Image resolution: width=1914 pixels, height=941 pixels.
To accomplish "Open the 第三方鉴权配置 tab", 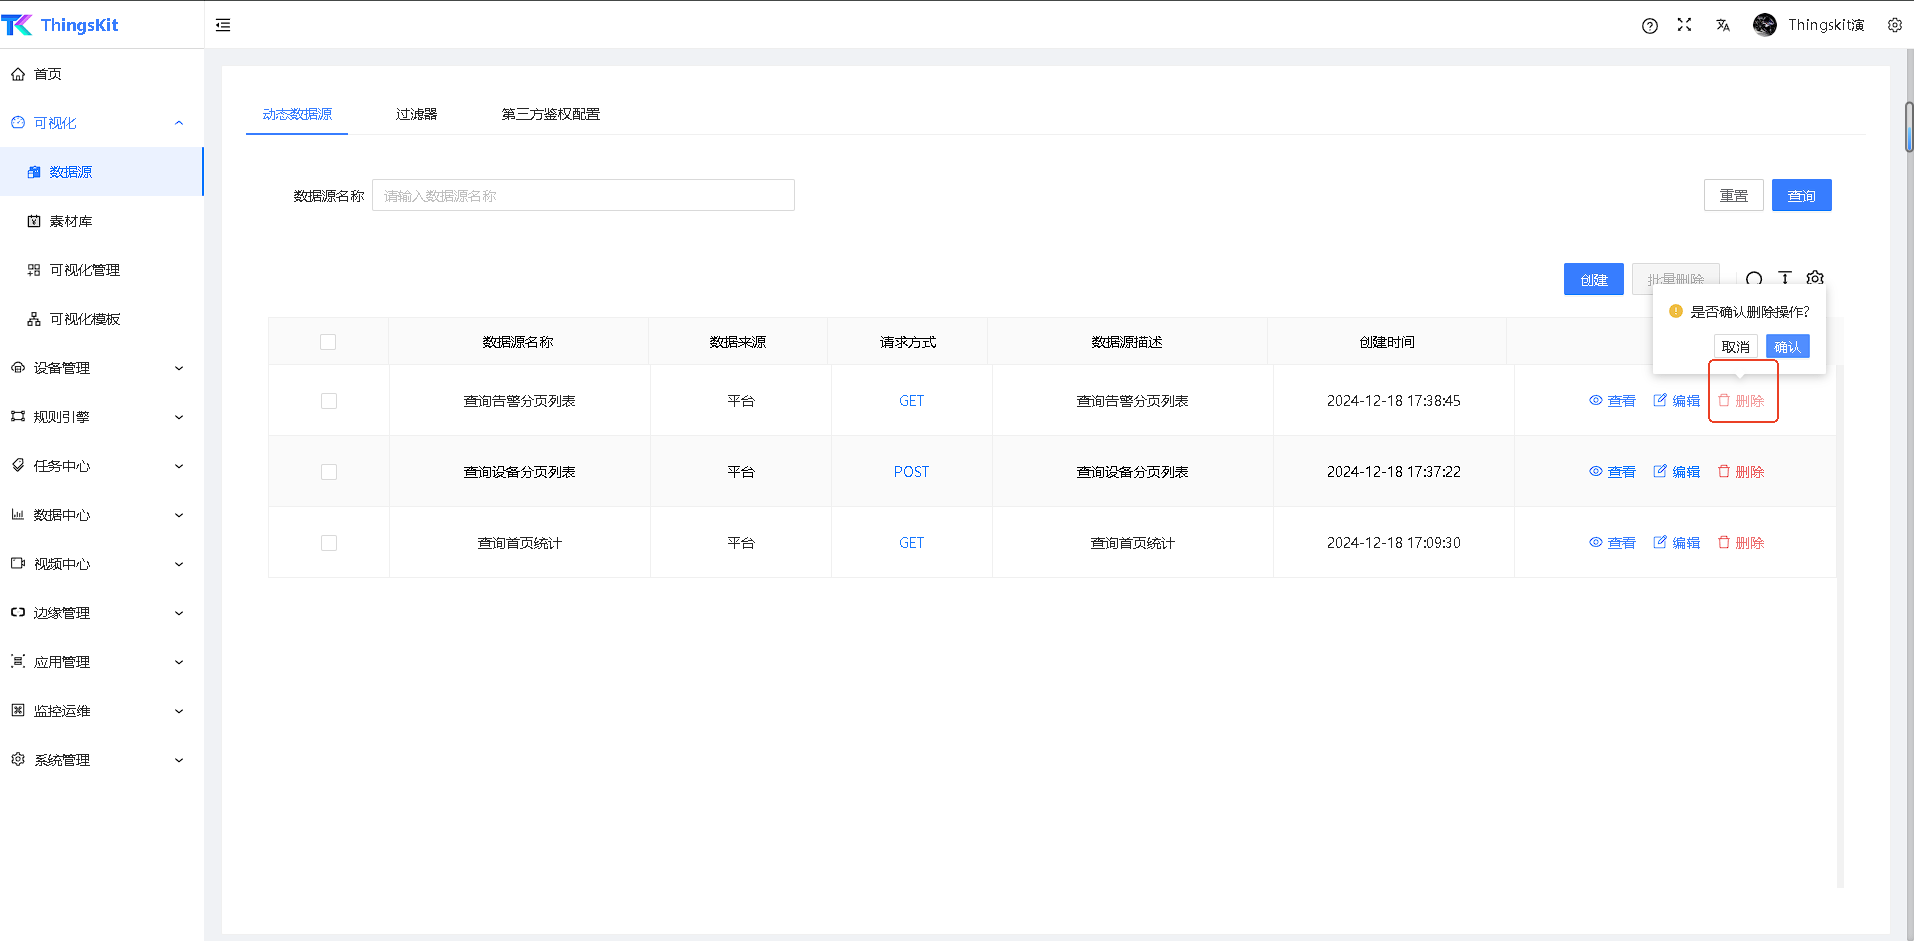I will tap(550, 114).
